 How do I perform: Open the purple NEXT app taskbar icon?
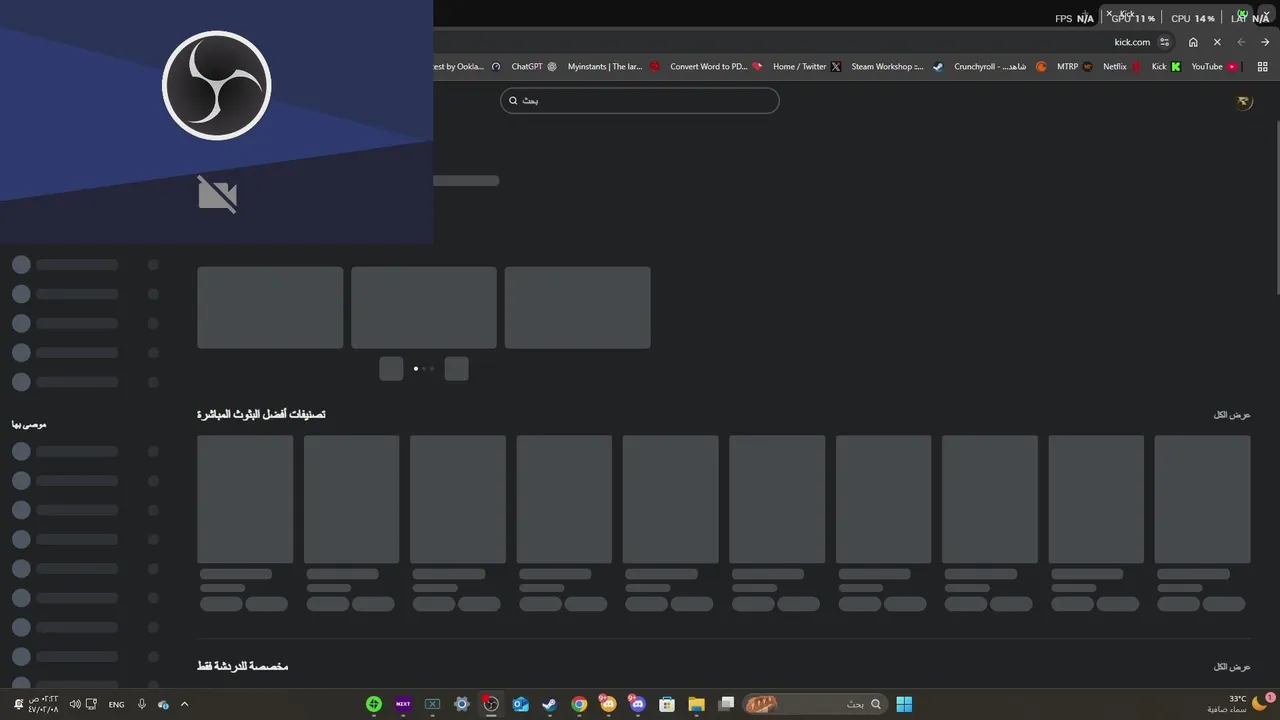(403, 704)
